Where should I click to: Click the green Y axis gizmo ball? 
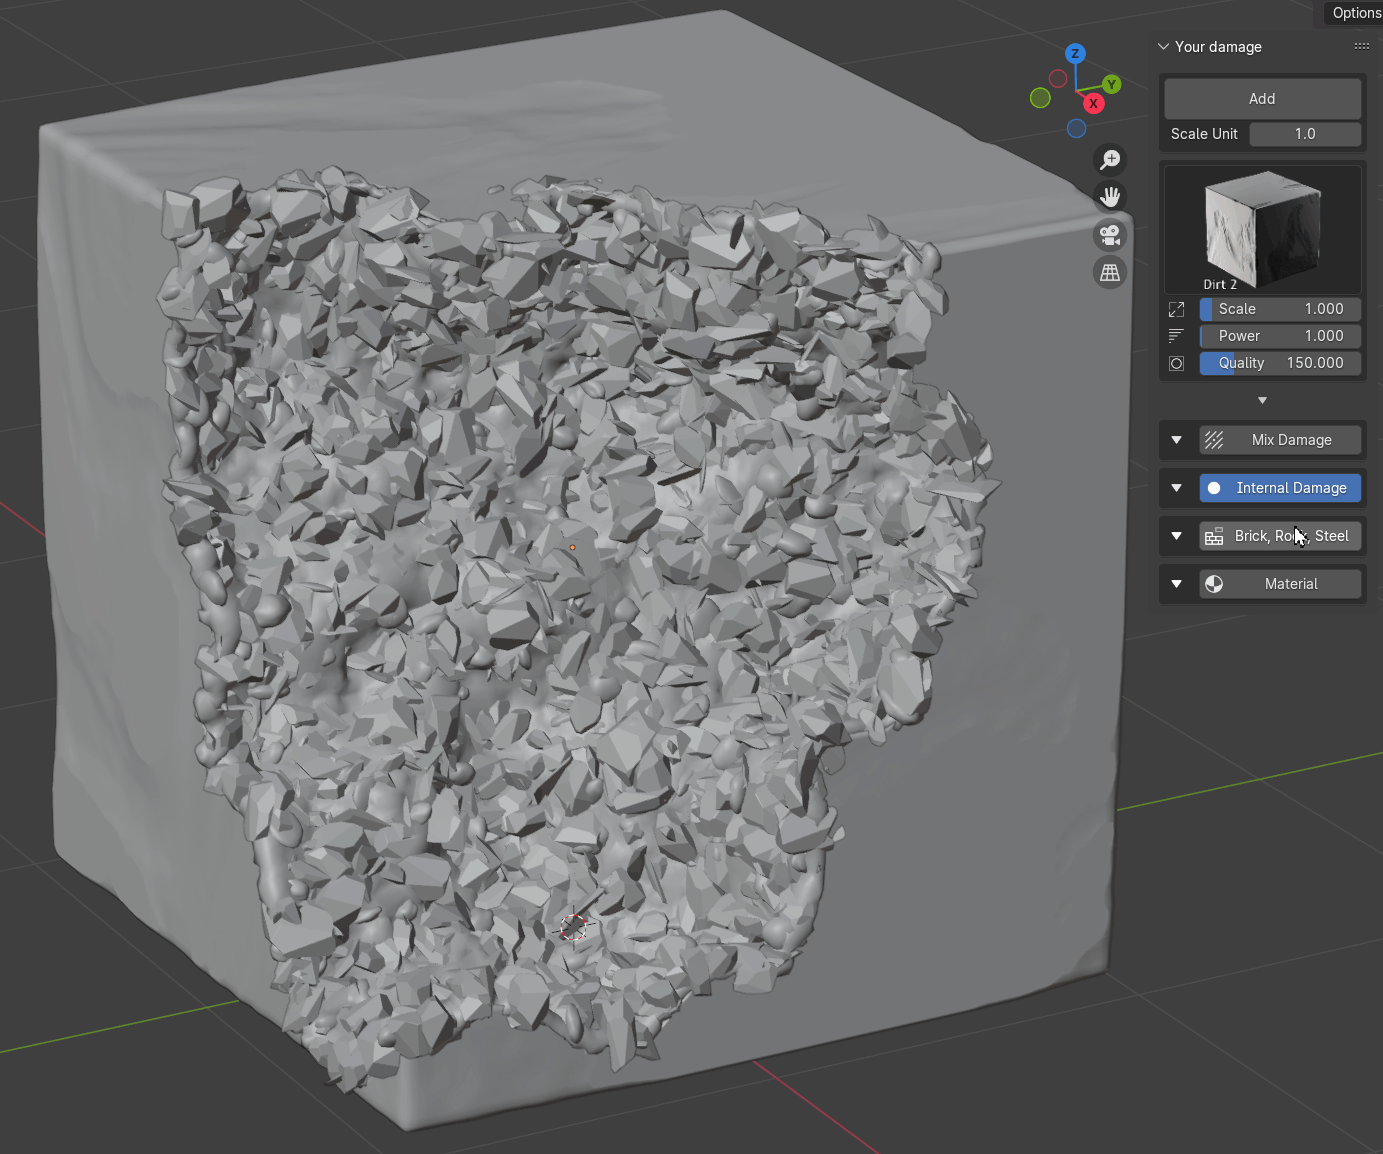pyautogui.click(x=1111, y=84)
